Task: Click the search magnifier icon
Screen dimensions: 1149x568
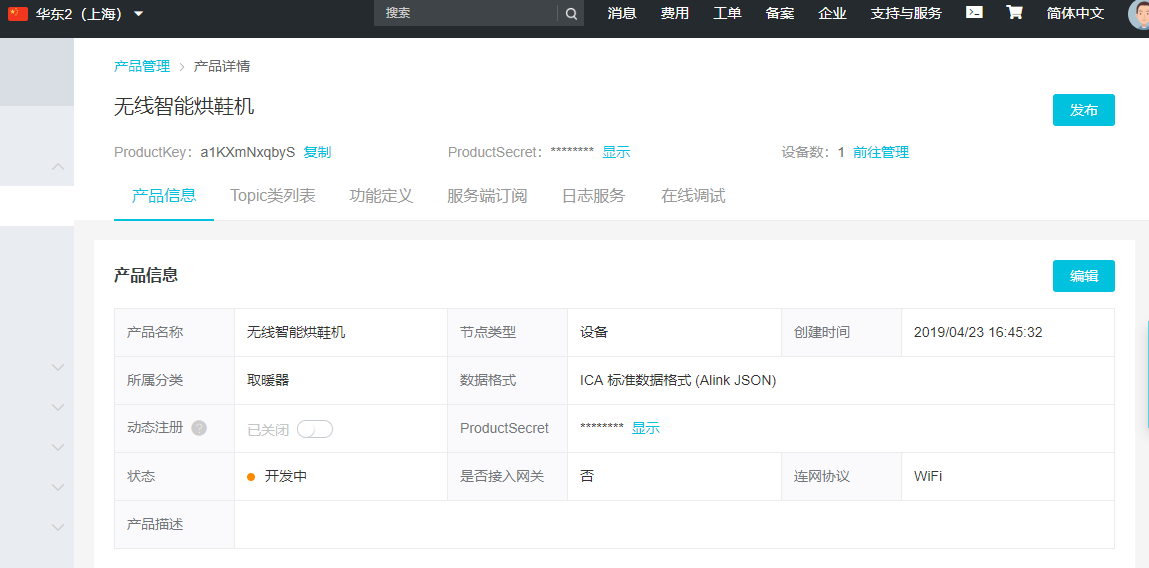Action: point(571,13)
